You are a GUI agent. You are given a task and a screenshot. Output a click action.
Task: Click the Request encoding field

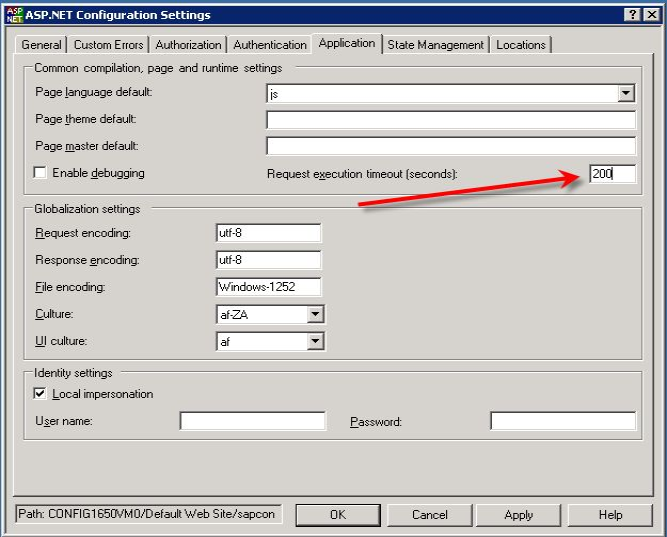coord(268,233)
